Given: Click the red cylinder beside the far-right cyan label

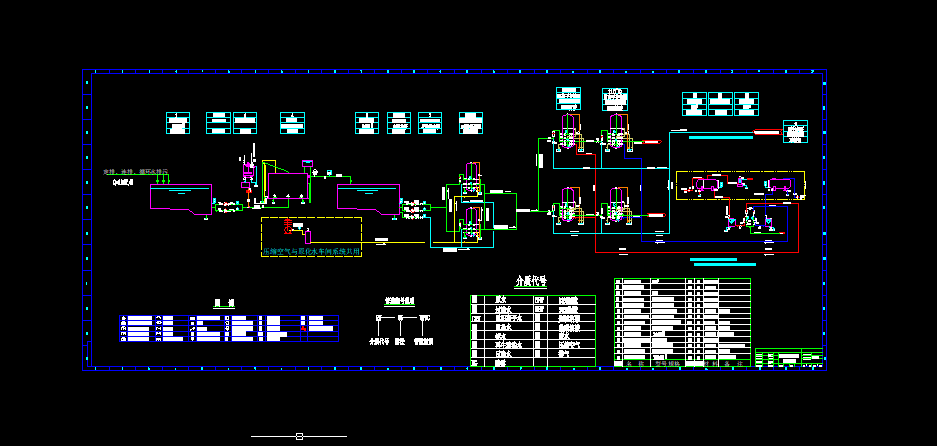Looking at the screenshot, I should pos(767,132).
